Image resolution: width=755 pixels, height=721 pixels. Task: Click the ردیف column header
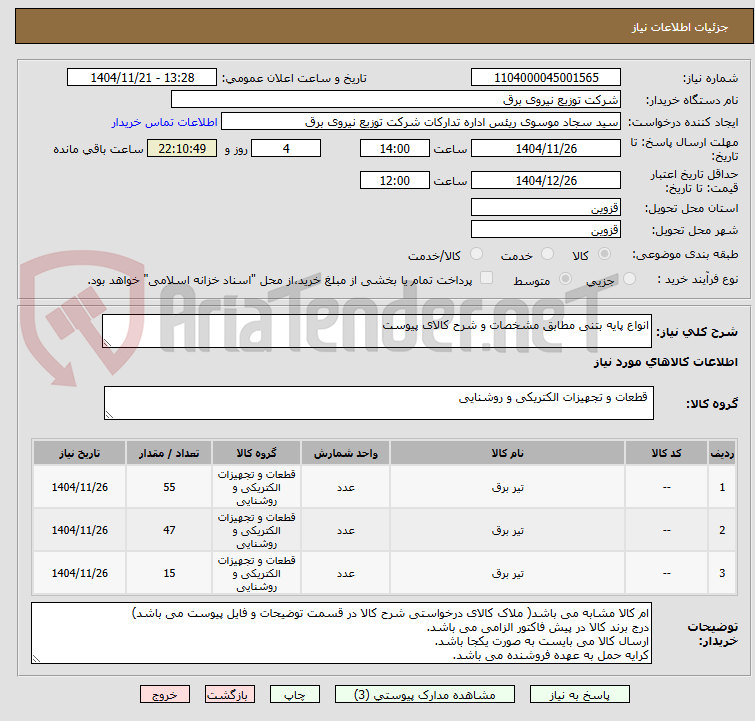[722, 453]
